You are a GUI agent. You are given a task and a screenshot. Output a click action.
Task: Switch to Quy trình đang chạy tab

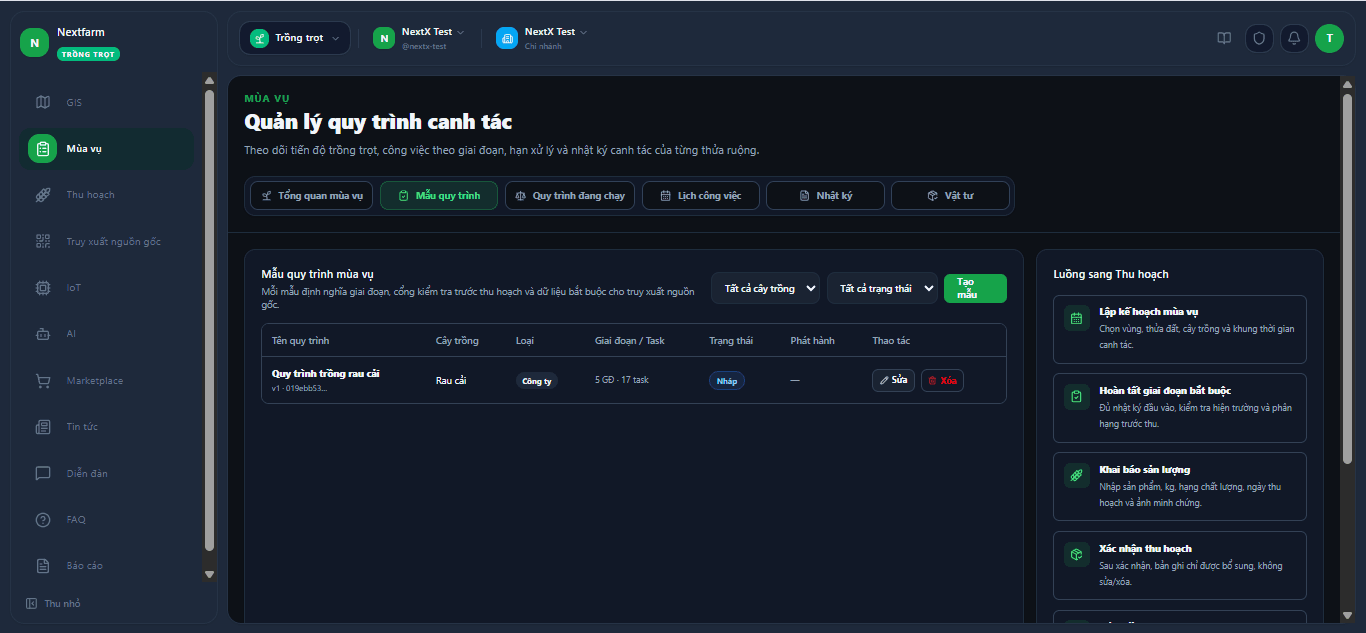[570, 196]
